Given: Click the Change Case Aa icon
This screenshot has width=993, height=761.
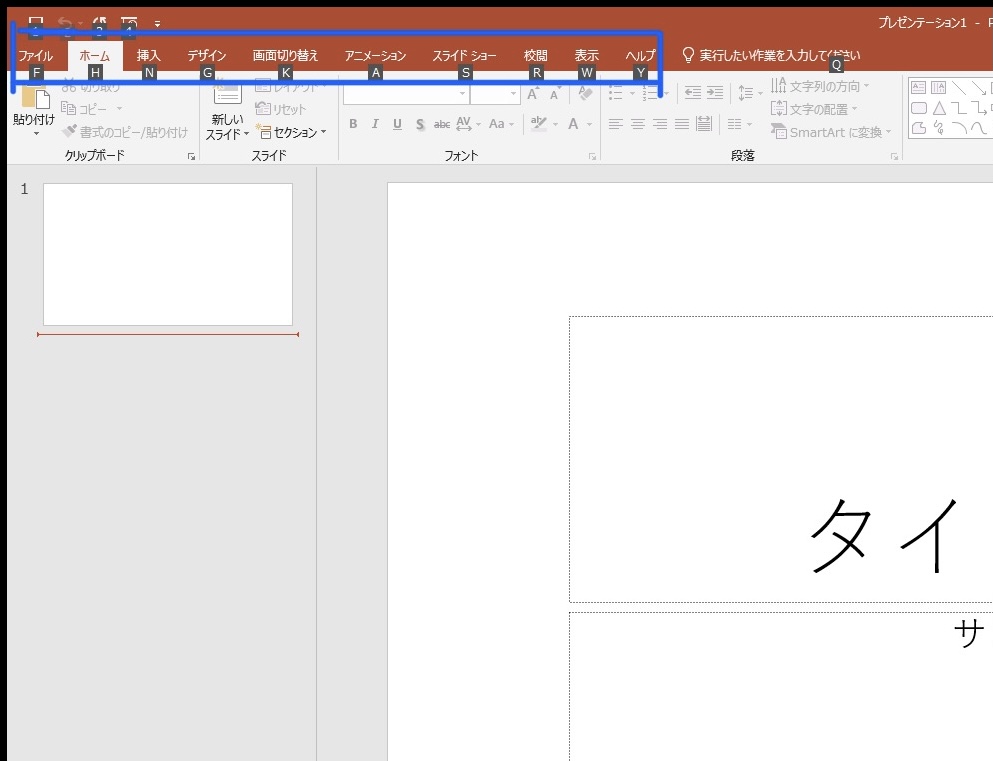Looking at the screenshot, I should [x=497, y=123].
